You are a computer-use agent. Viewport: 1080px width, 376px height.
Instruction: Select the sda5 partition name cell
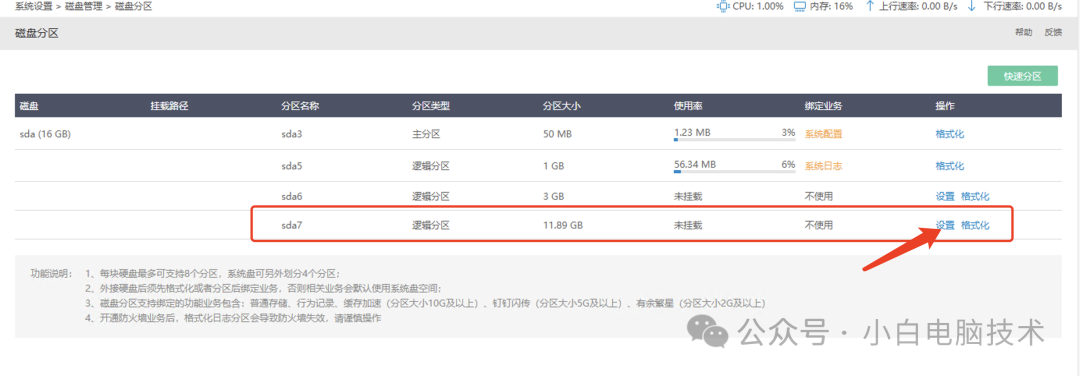pos(292,166)
